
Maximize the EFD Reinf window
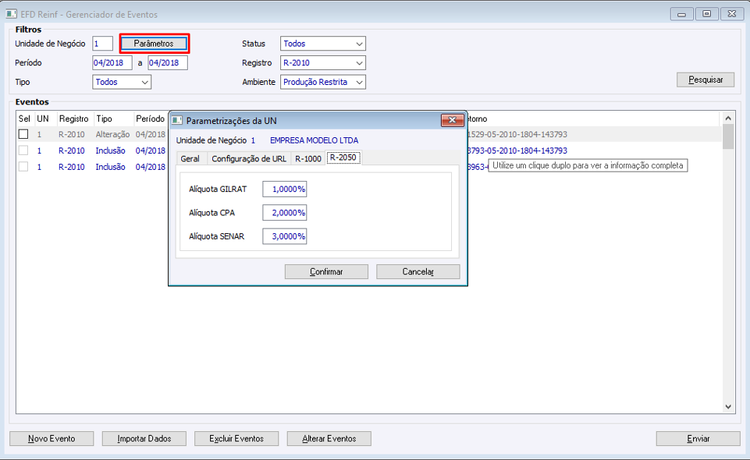[707, 14]
